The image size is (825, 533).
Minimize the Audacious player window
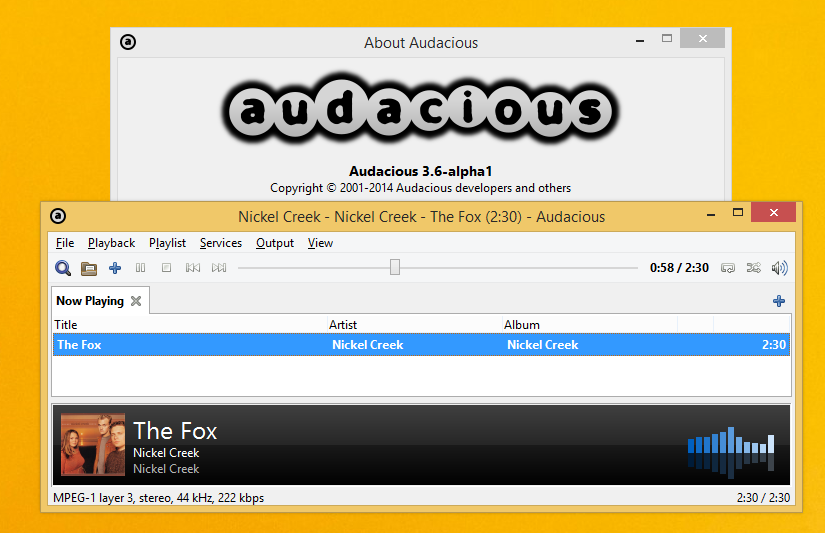[711, 214]
